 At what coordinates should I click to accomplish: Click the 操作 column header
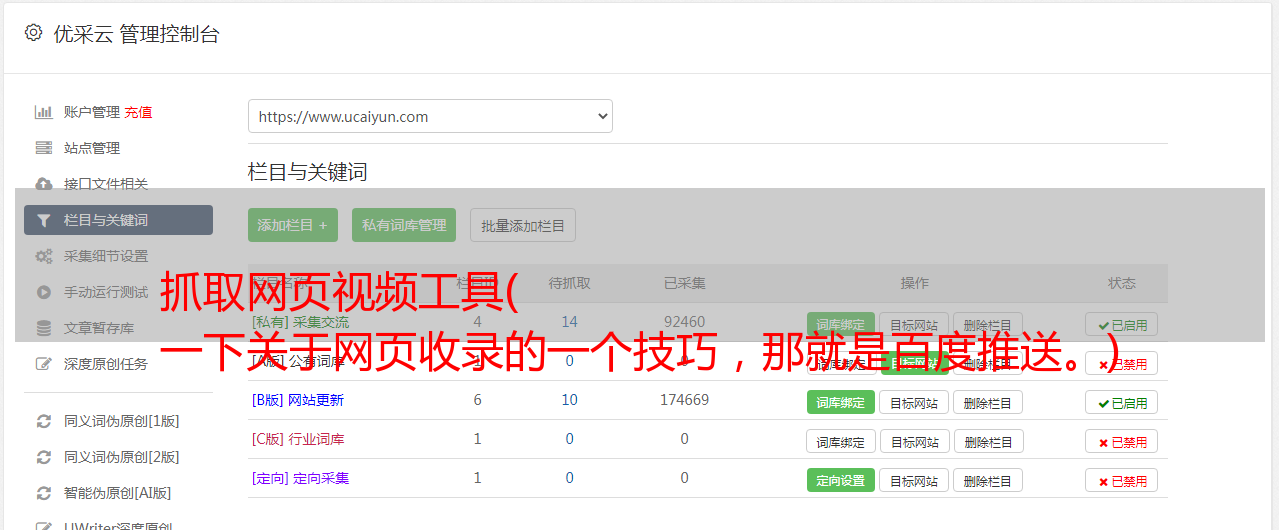[x=914, y=283]
